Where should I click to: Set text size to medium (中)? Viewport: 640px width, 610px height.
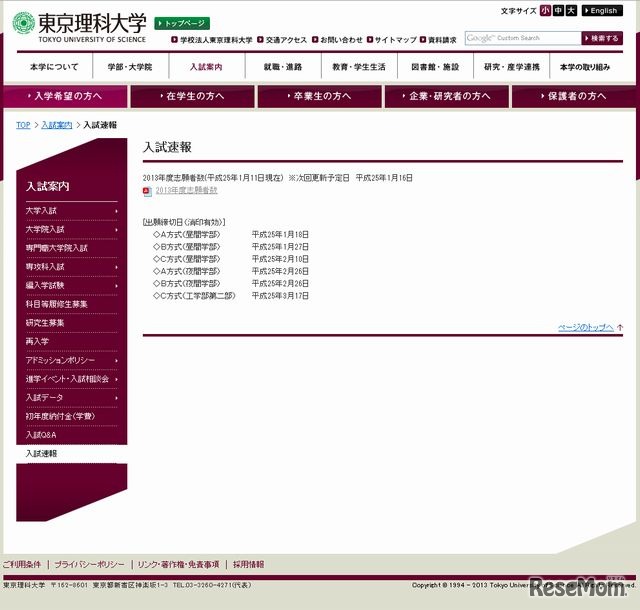click(558, 11)
